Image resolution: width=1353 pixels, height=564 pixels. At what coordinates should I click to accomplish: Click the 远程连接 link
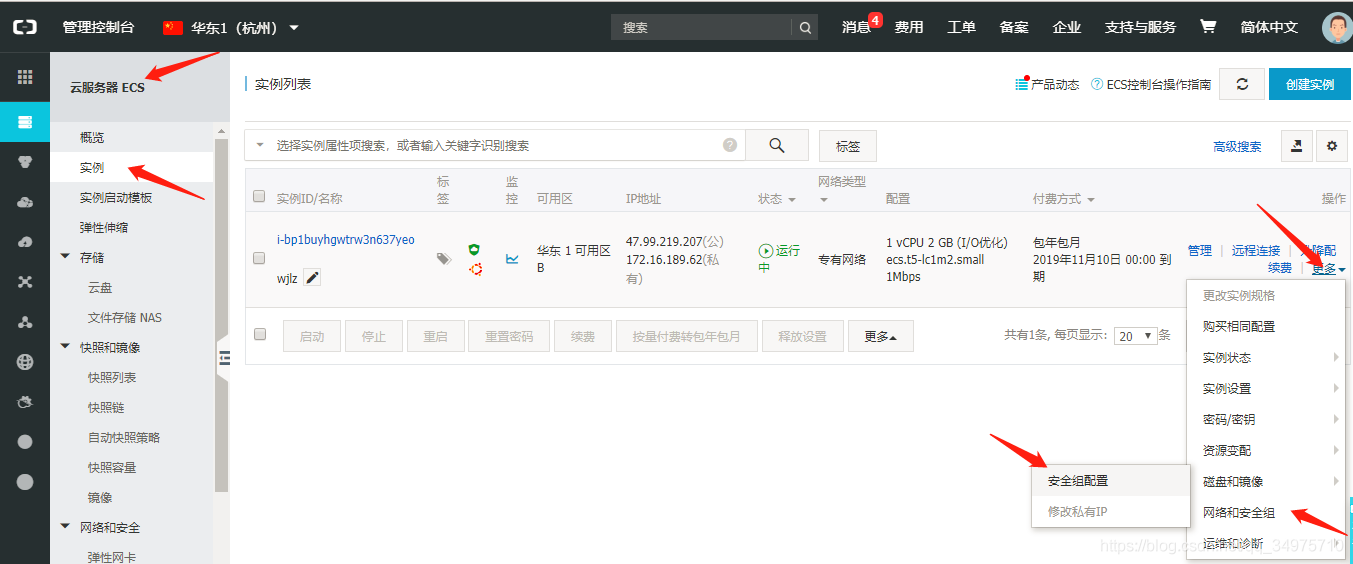point(1256,250)
